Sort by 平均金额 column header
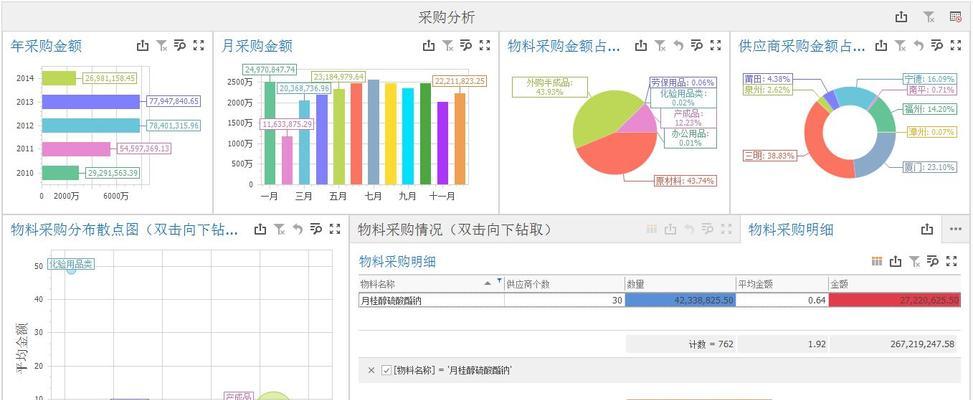This screenshot has width=973, height=400. click(782, 284)
